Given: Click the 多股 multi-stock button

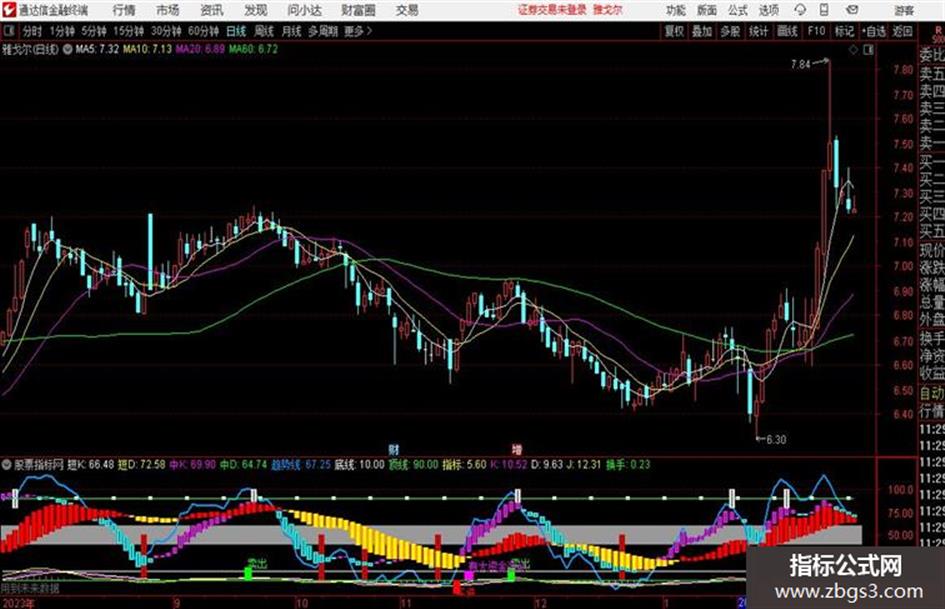Looking at the screenshot, I should click(730, 31).
